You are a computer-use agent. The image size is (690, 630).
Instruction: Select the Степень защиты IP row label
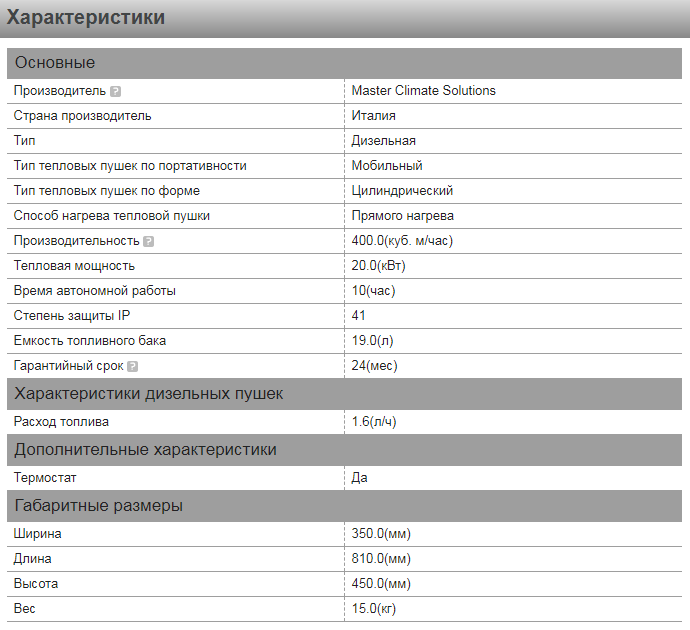(x=72, y=316)
